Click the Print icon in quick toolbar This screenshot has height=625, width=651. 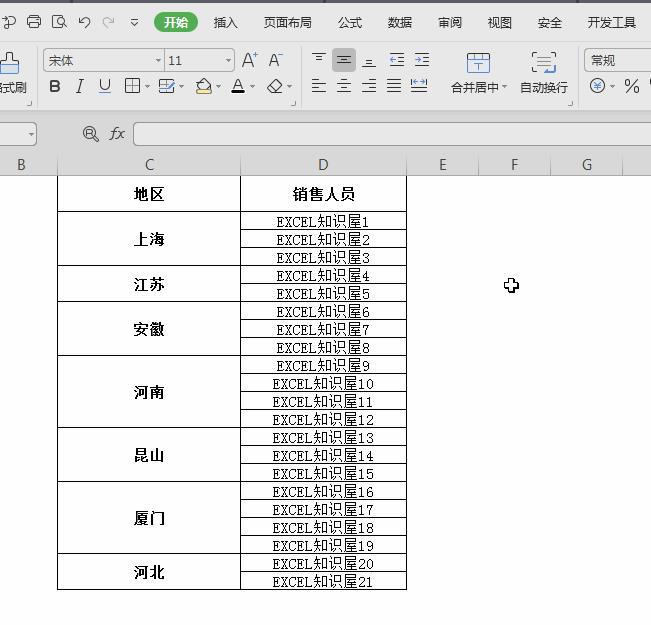click(34, 22)
